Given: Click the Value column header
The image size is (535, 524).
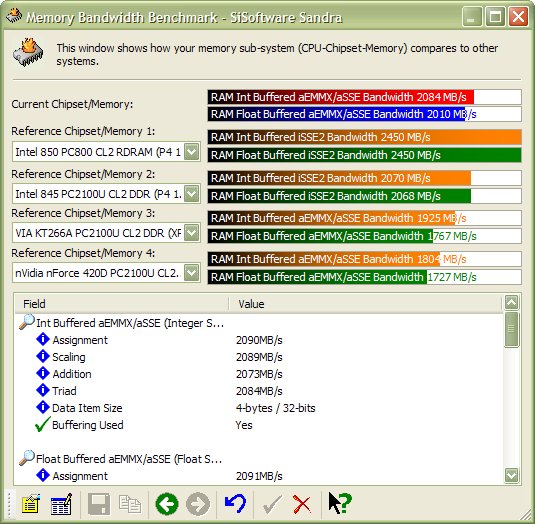Looking at the screenshot, I should [x=365, y=304].
